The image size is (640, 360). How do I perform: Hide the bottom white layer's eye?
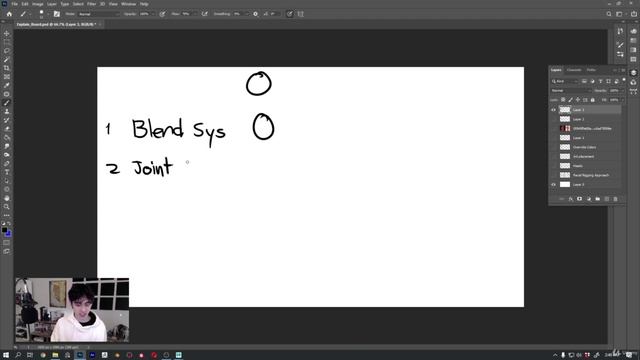point(553,184)
